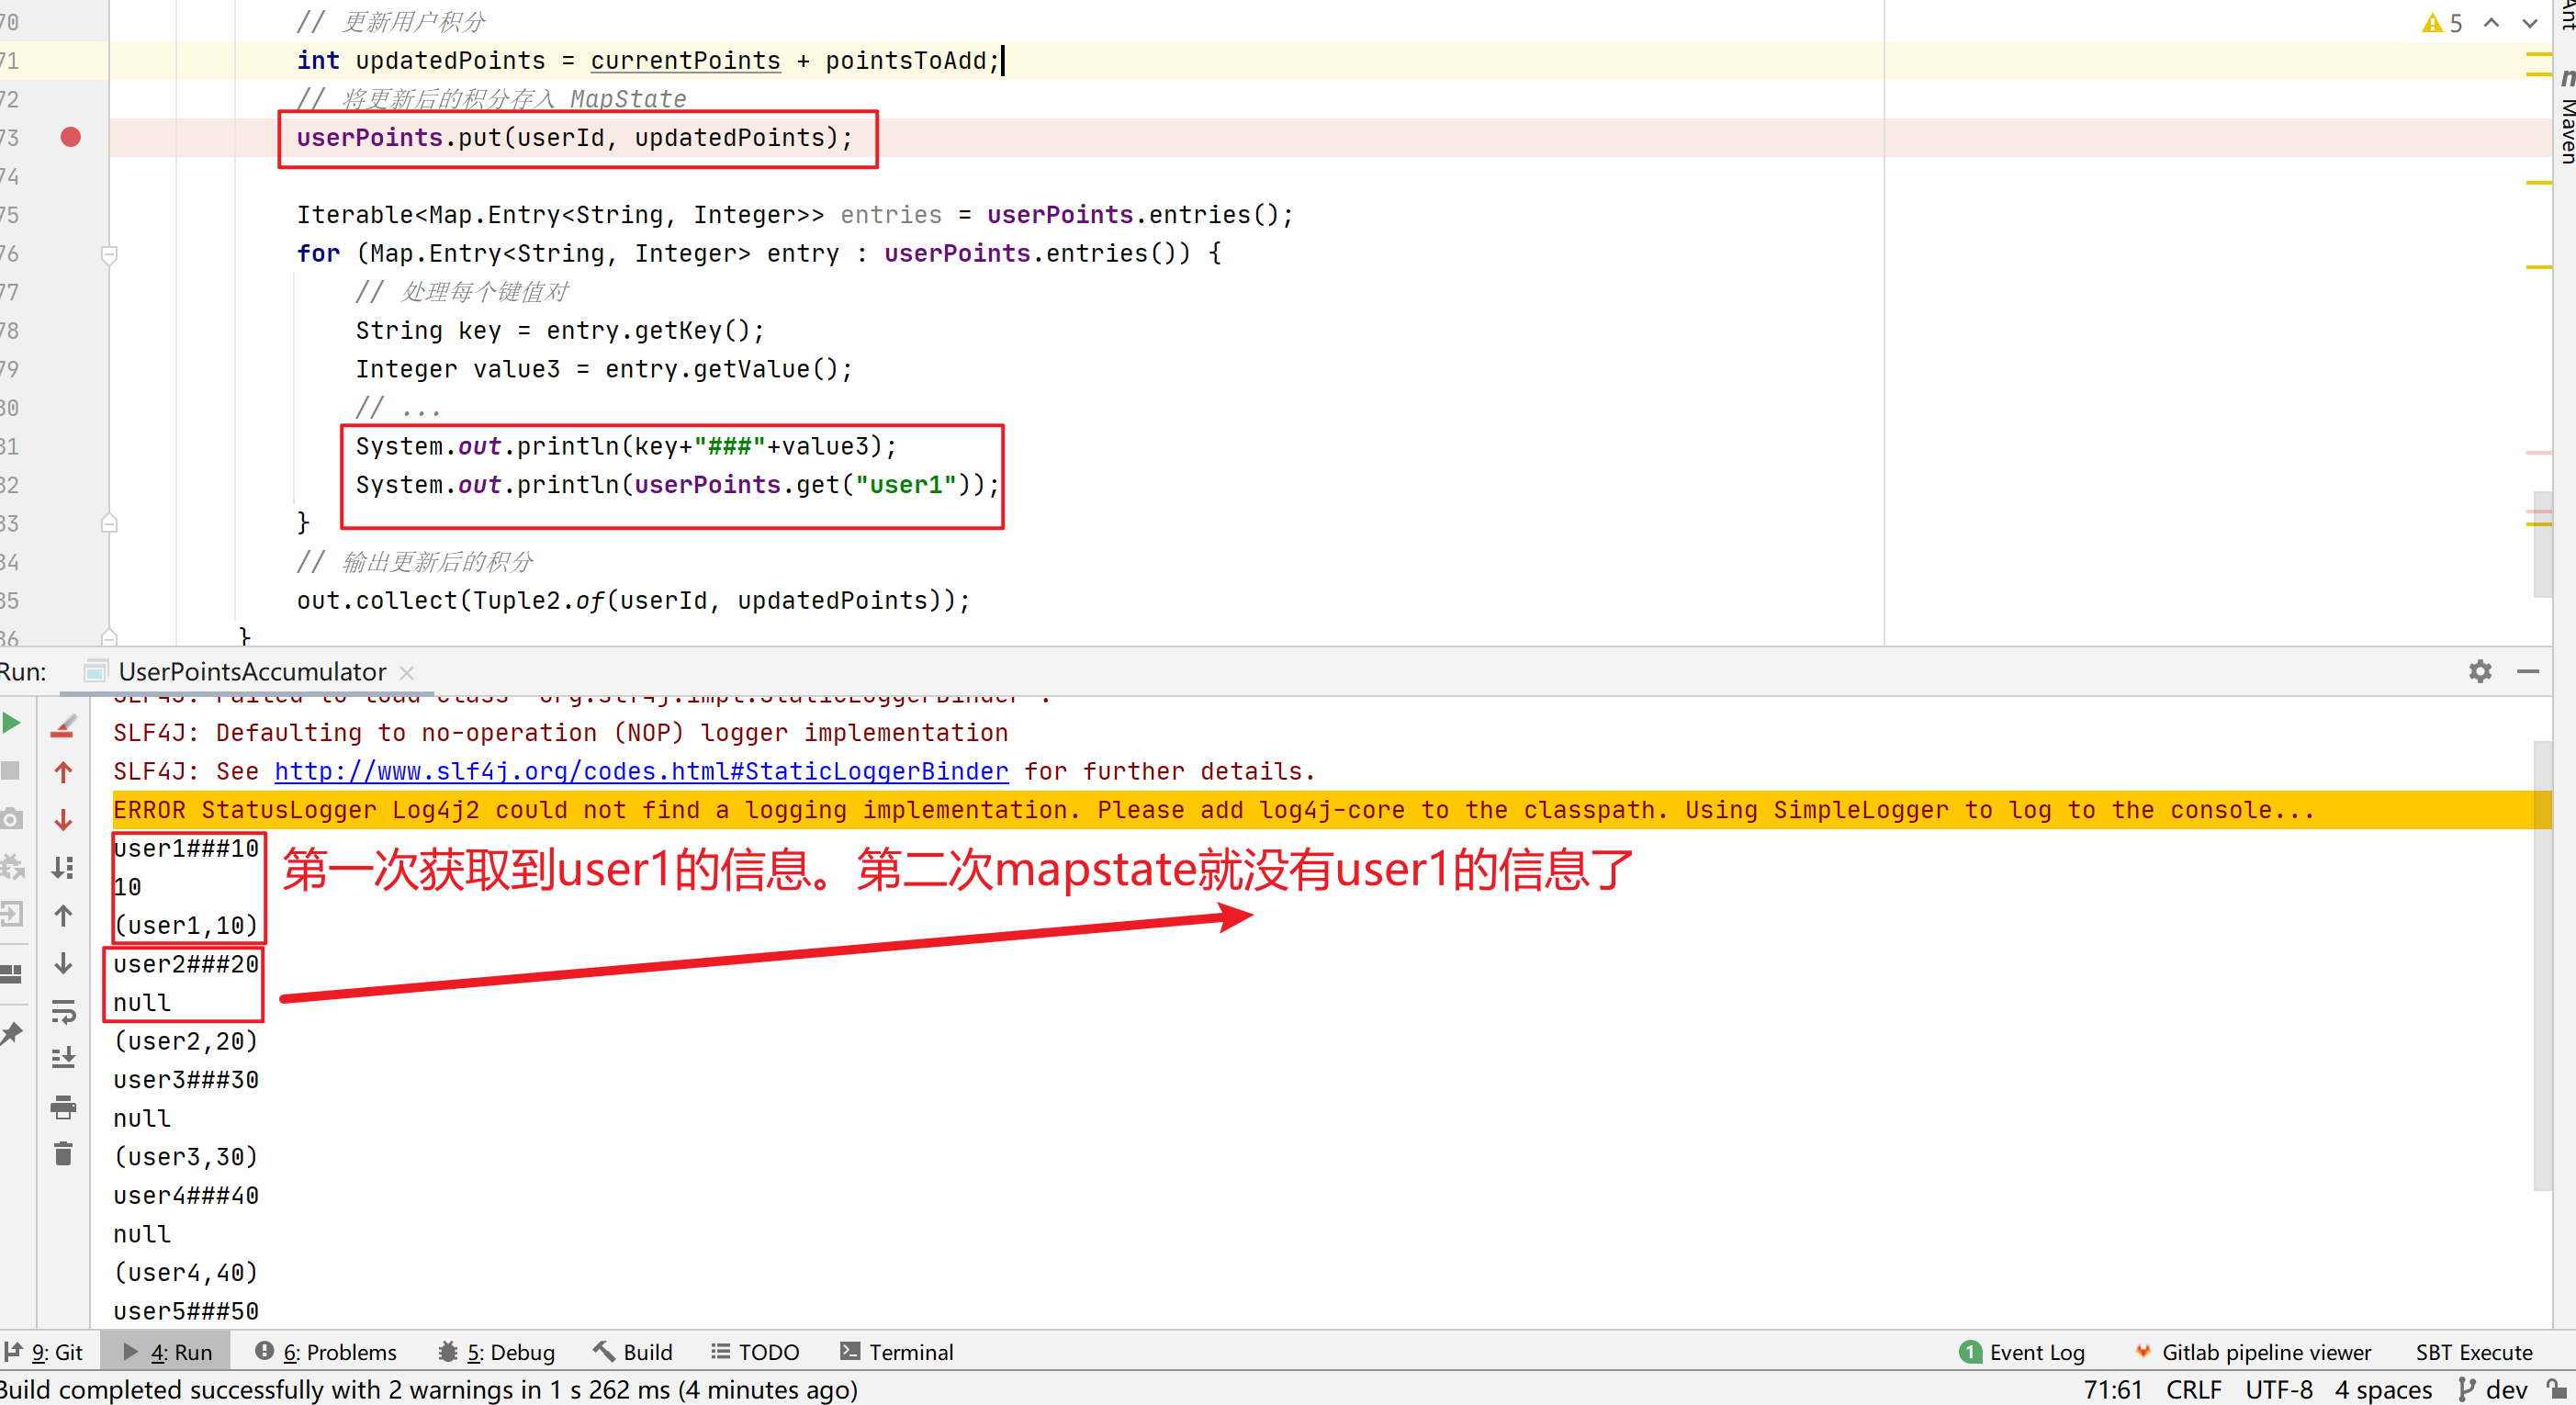The height and width of the screenshot is (1405, 2576).
Task: Click the green Rerun play icon
Action: click(x=11, y=723)
